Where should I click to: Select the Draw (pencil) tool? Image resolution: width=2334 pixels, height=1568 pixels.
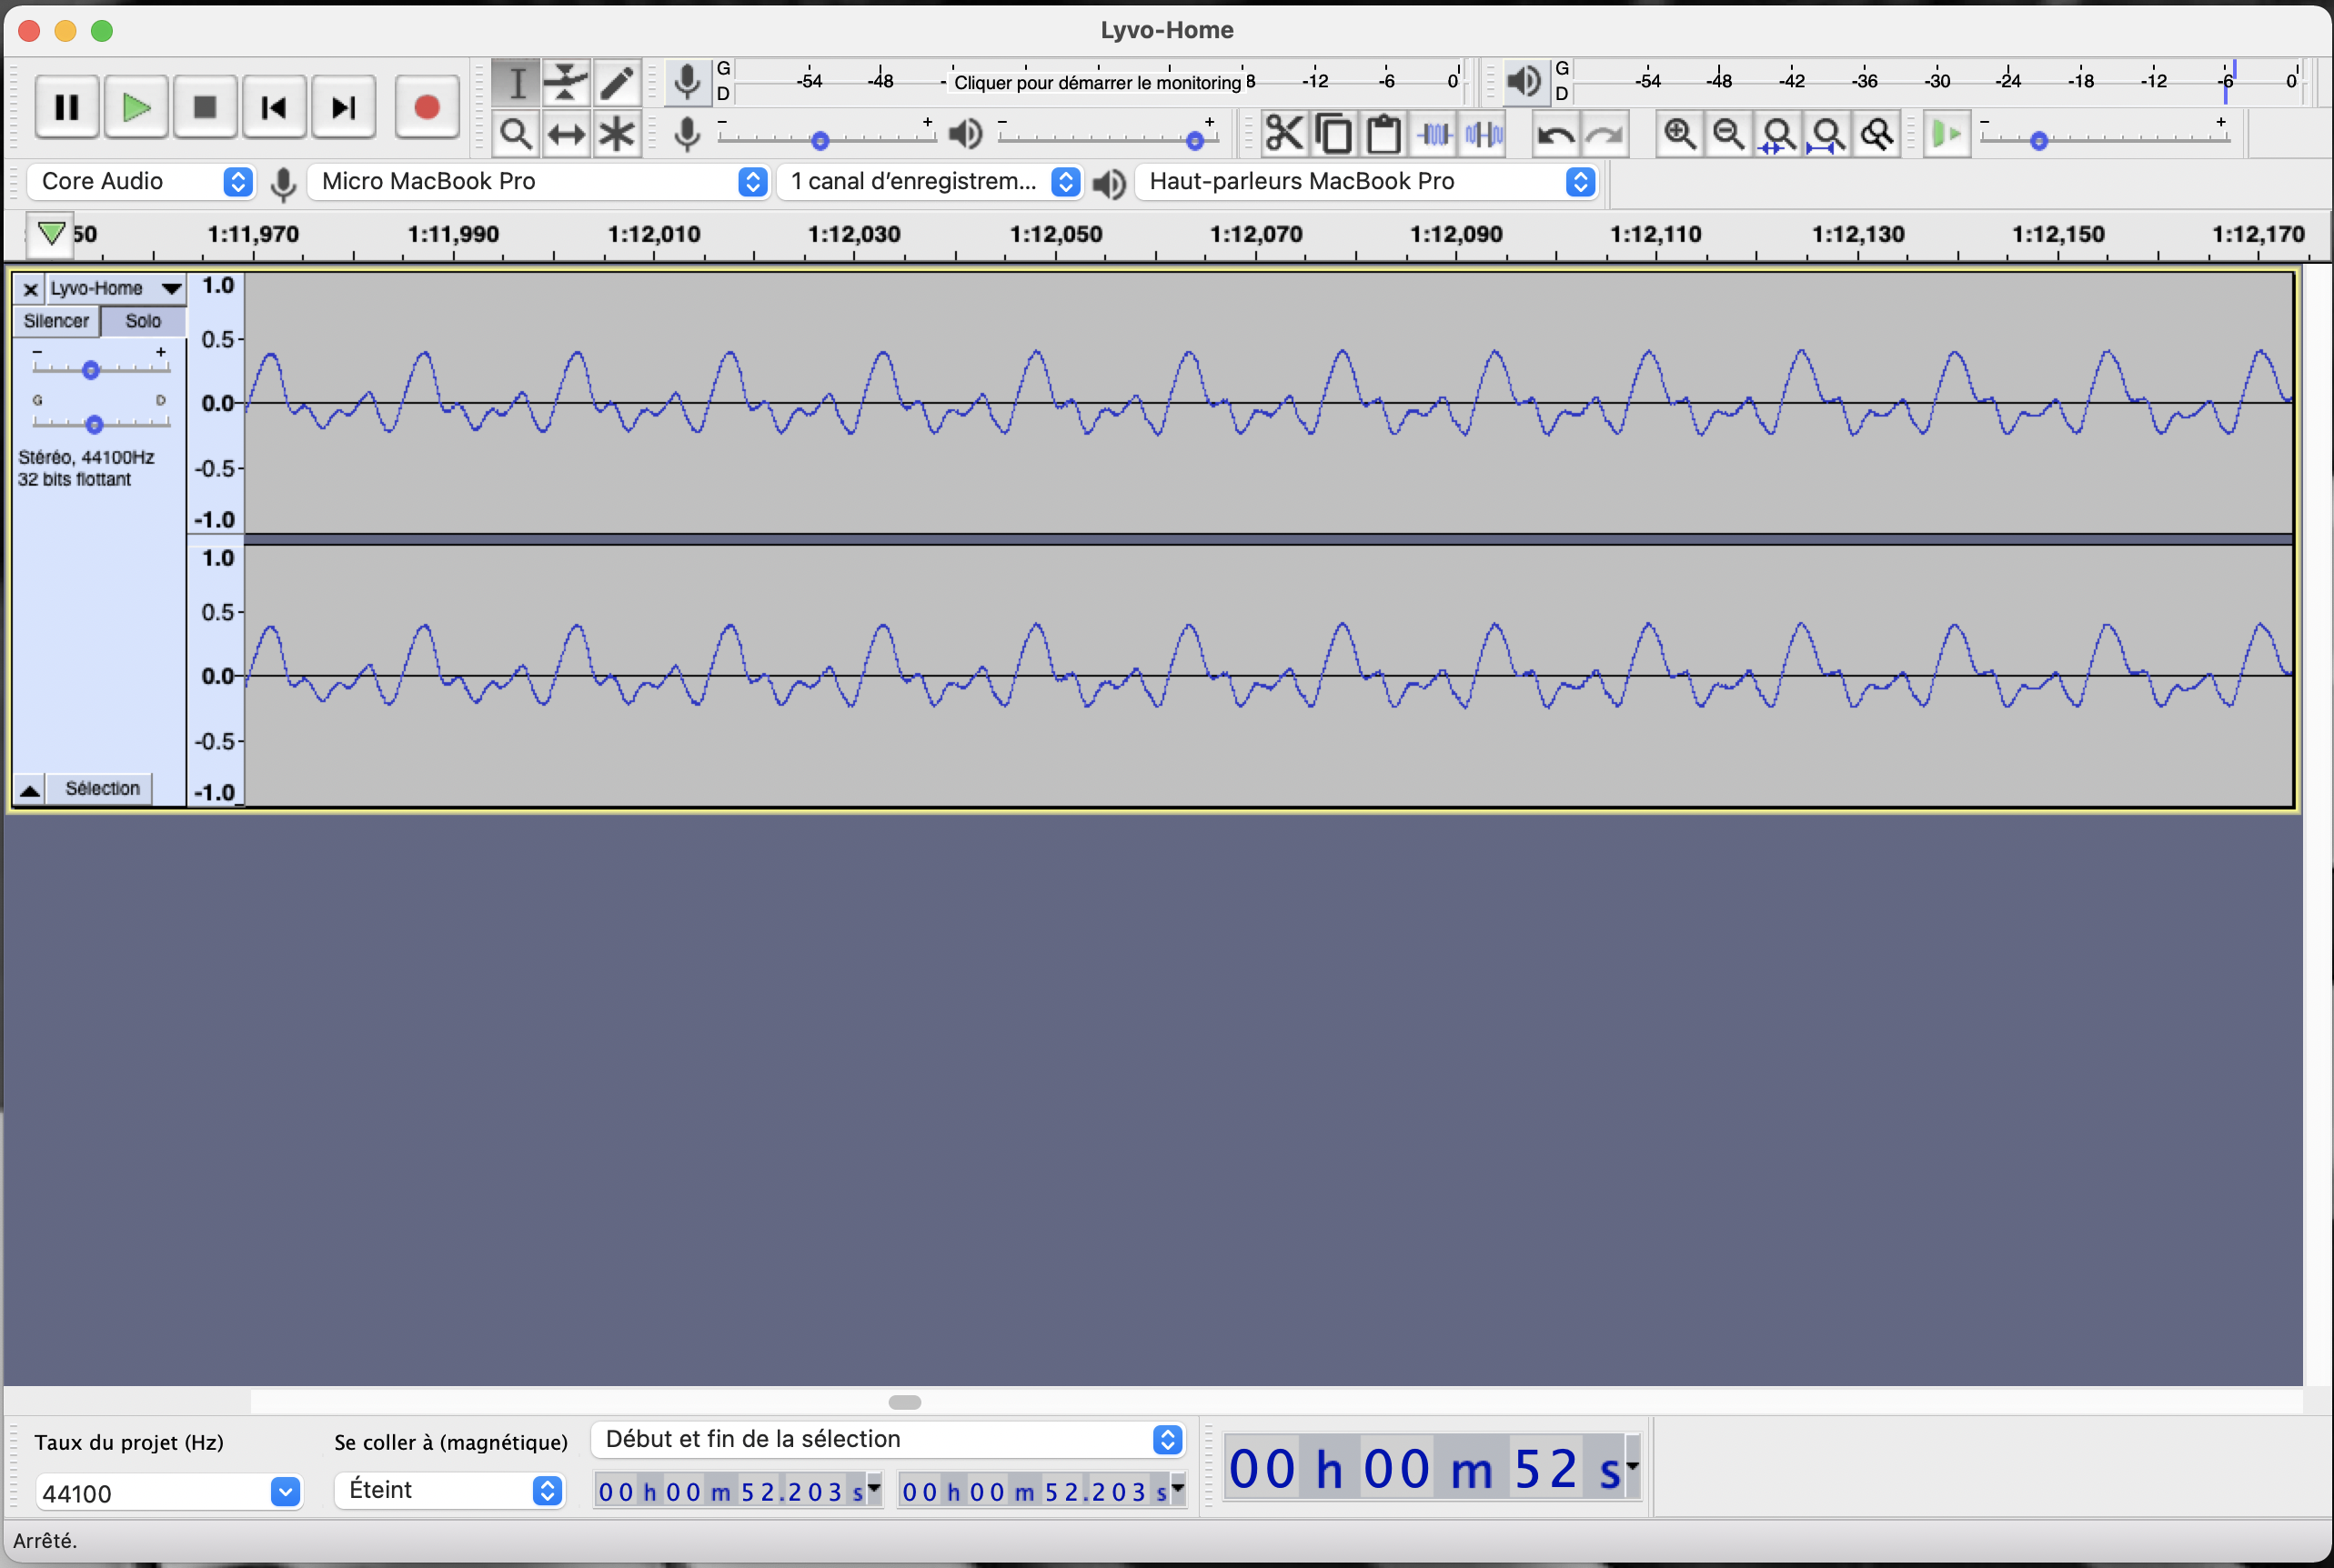point(616,83)
